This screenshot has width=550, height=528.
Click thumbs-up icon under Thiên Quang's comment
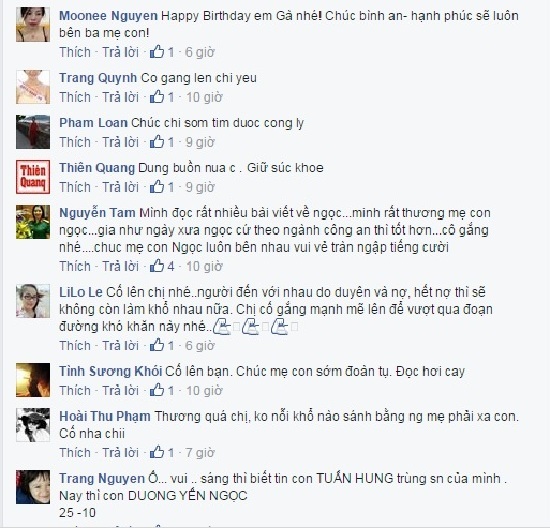tap(157, 187)
